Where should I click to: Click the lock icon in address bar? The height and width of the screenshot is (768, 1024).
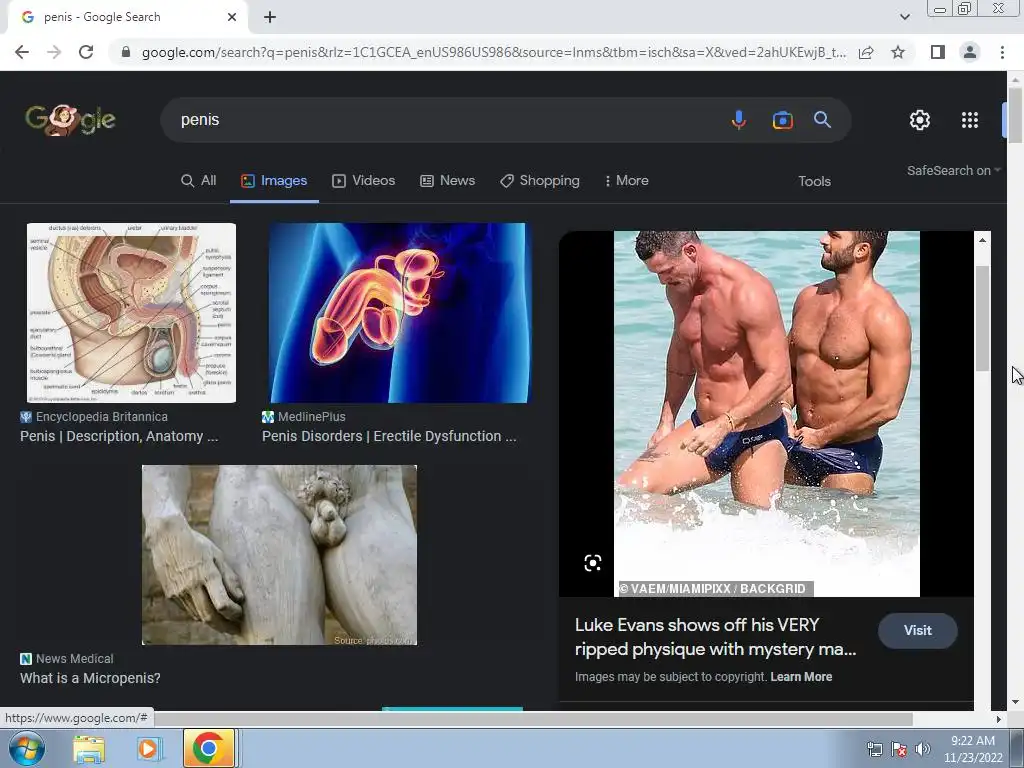pos(126,52)
